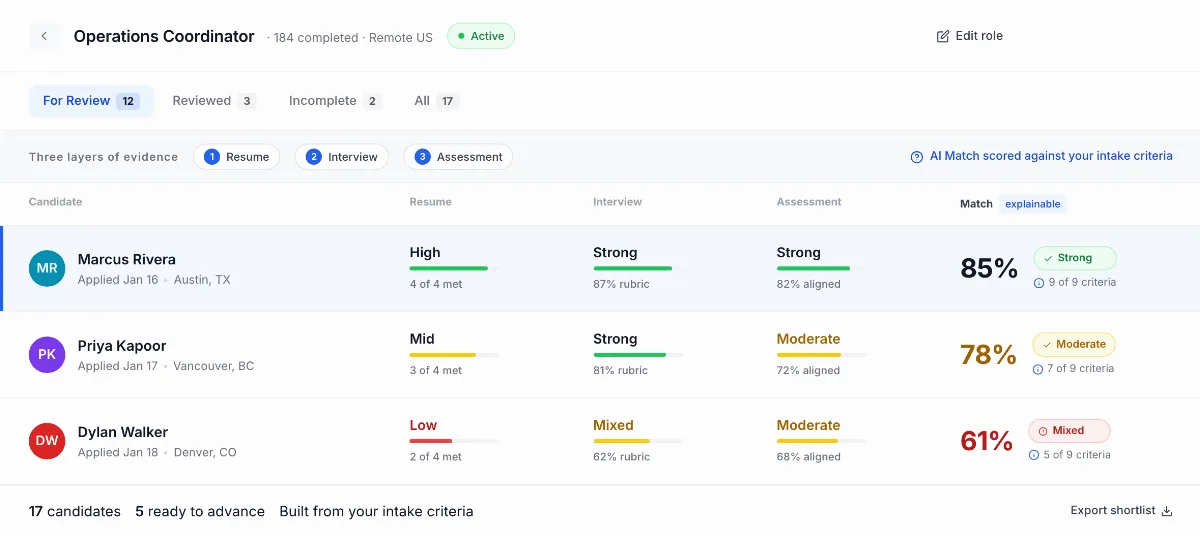Click the 72% aligned value
The image size is (1200, 536).
[x=808, y=370]
